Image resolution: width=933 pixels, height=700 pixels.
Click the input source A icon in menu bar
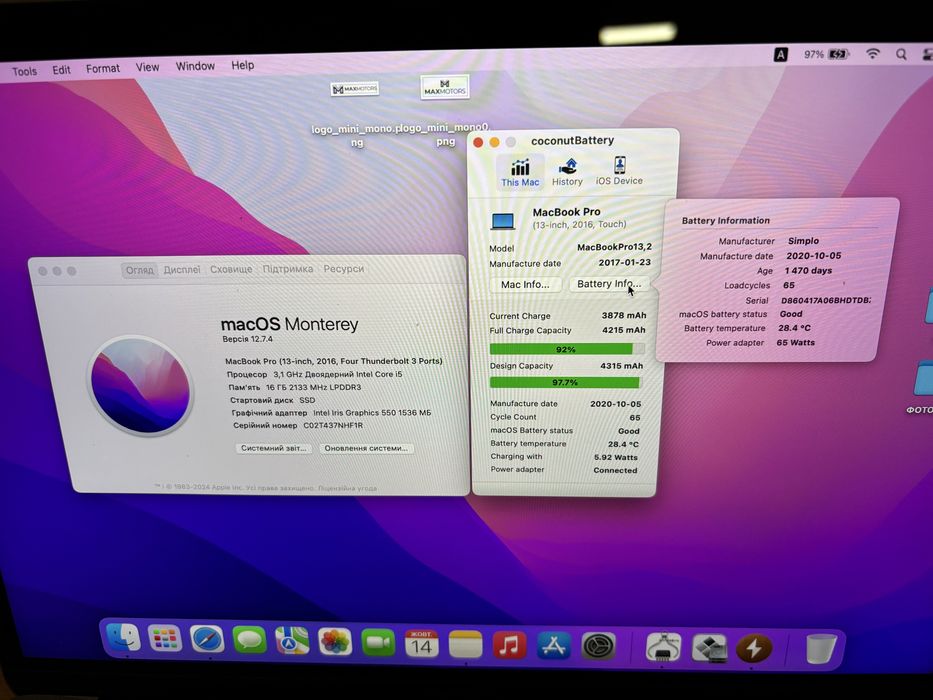[x=781, y=55]
